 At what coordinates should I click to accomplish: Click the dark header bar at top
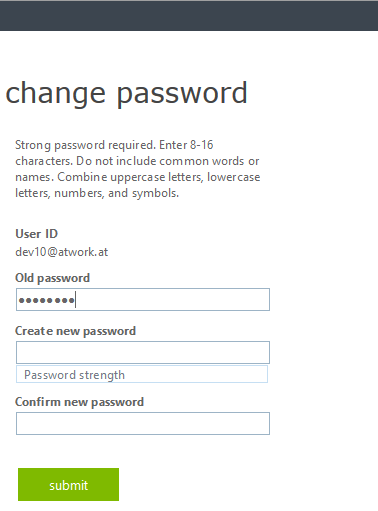tap(189, 16)
